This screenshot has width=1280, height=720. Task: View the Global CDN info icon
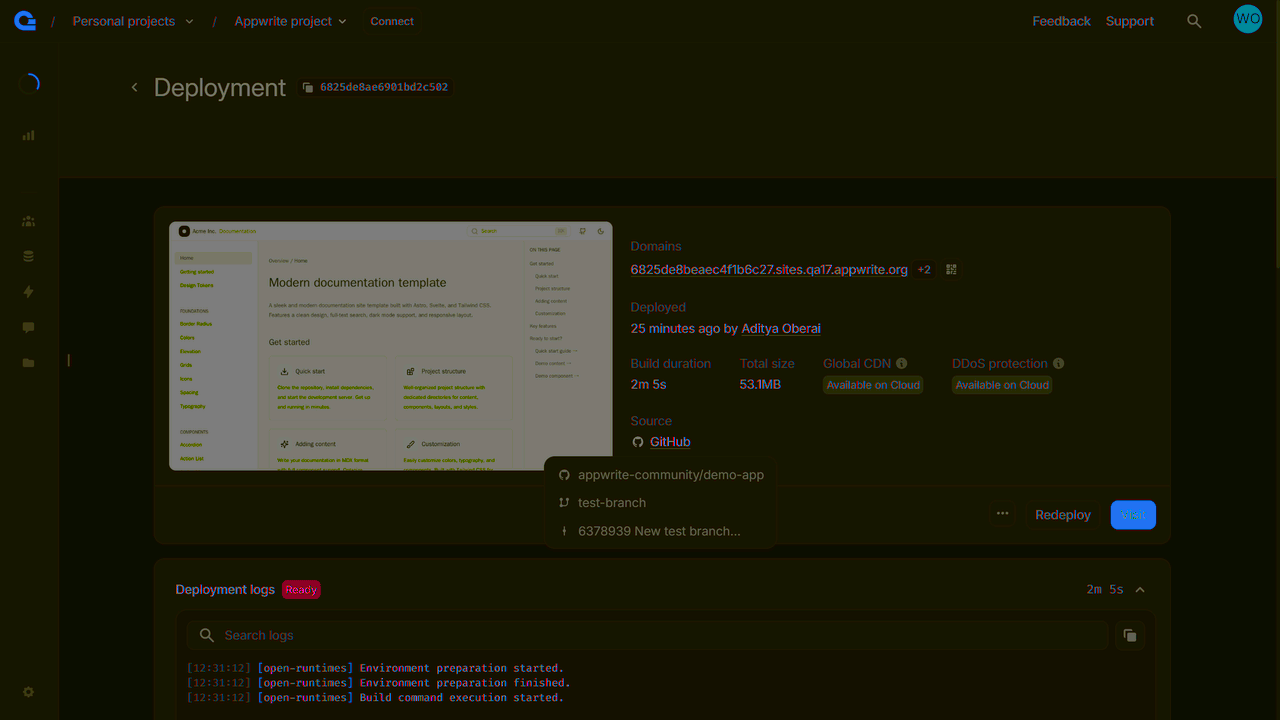coord(900,363)
